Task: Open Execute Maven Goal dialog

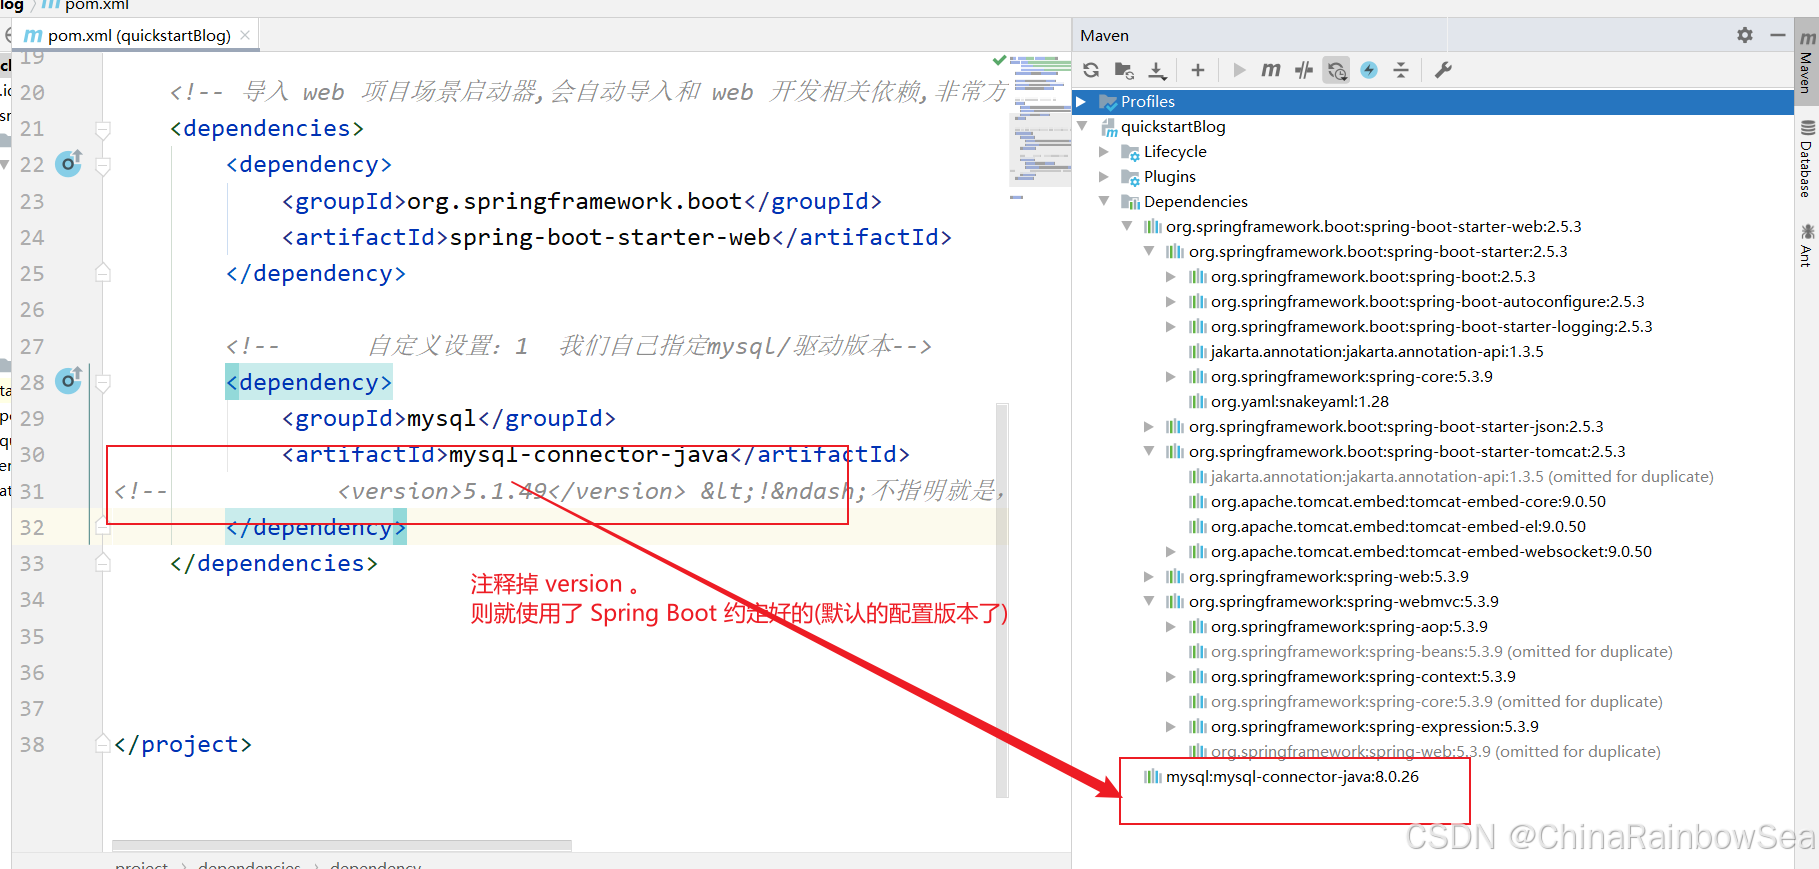Action: coord(1271,70)
